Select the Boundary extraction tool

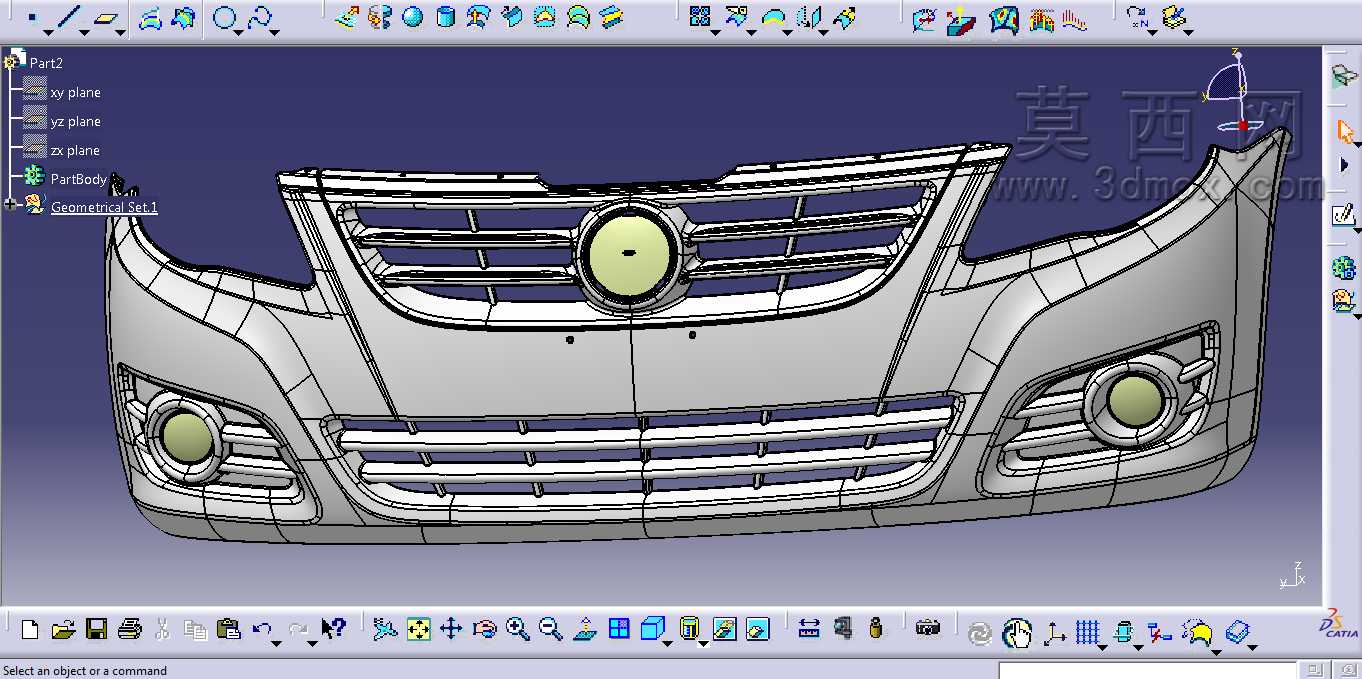(x=773, y=17)
